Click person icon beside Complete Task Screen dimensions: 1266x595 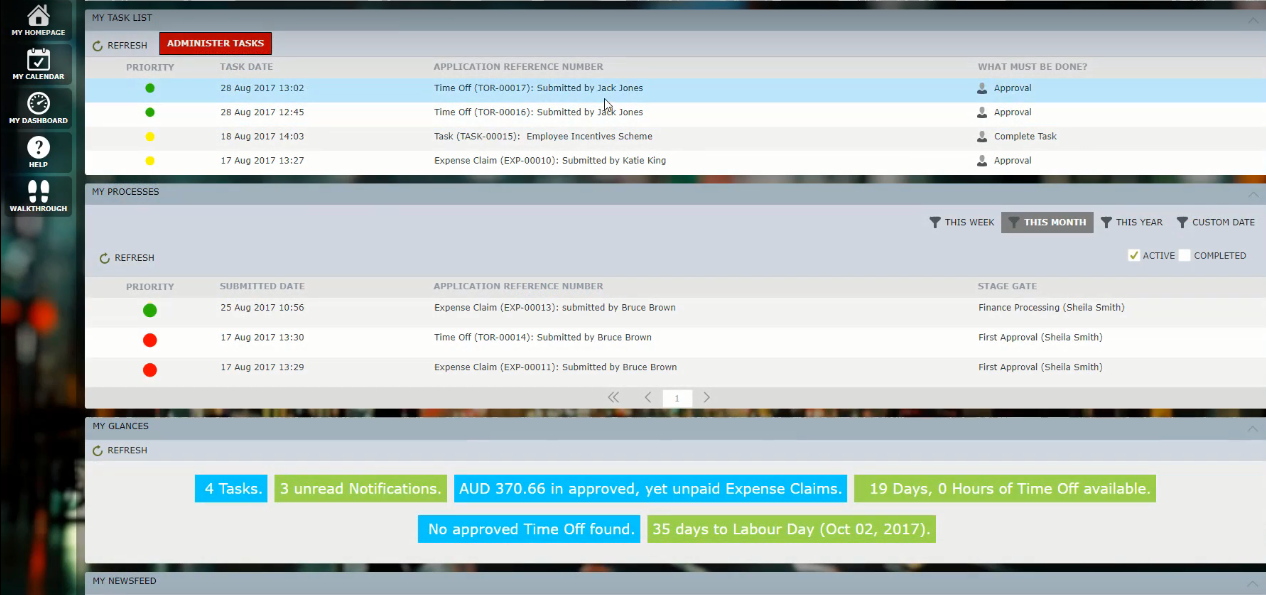[x=982, y=136]
